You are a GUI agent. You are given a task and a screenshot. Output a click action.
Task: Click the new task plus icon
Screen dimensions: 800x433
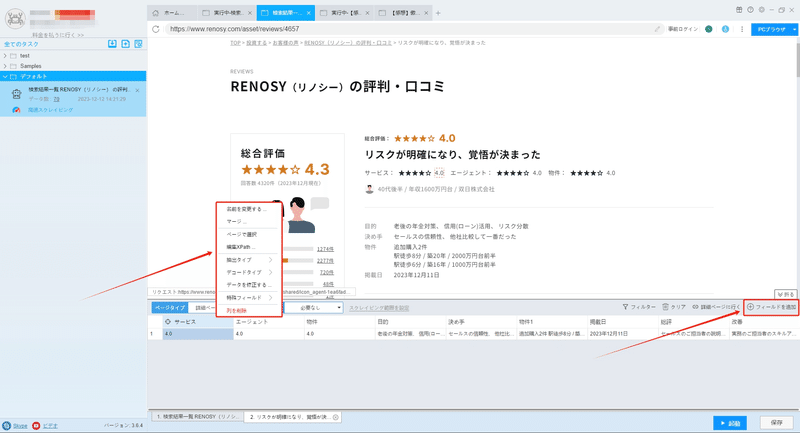click(x=126, y=44)
